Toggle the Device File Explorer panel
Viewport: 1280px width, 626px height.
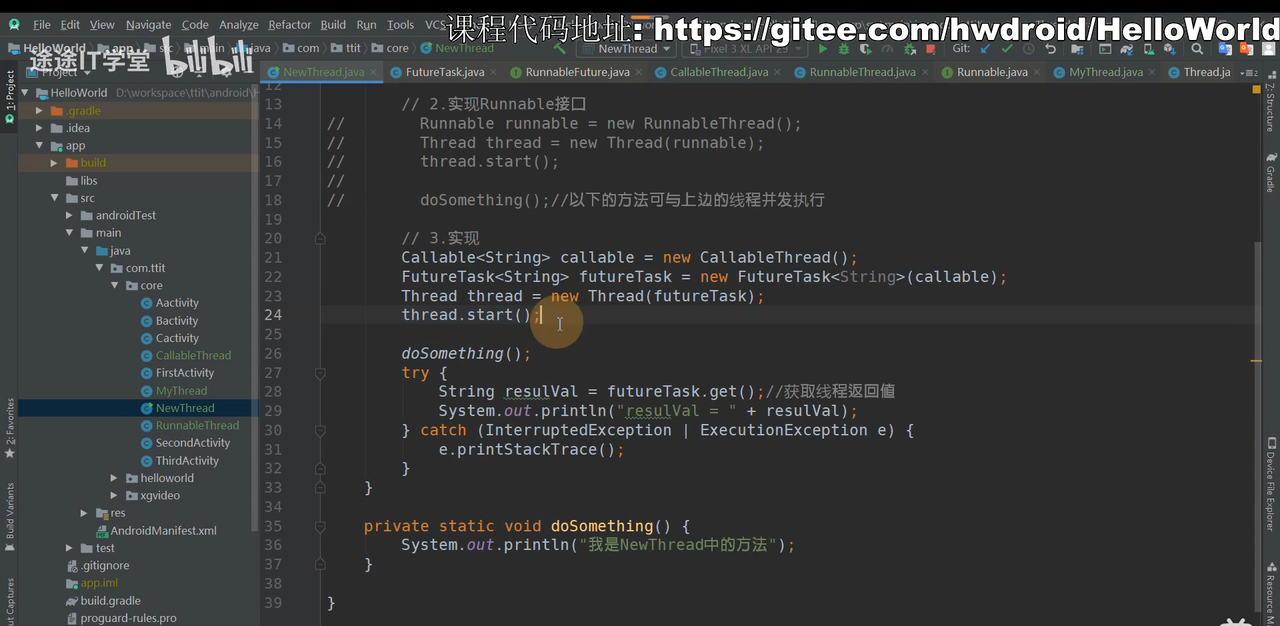(1270, 484)
